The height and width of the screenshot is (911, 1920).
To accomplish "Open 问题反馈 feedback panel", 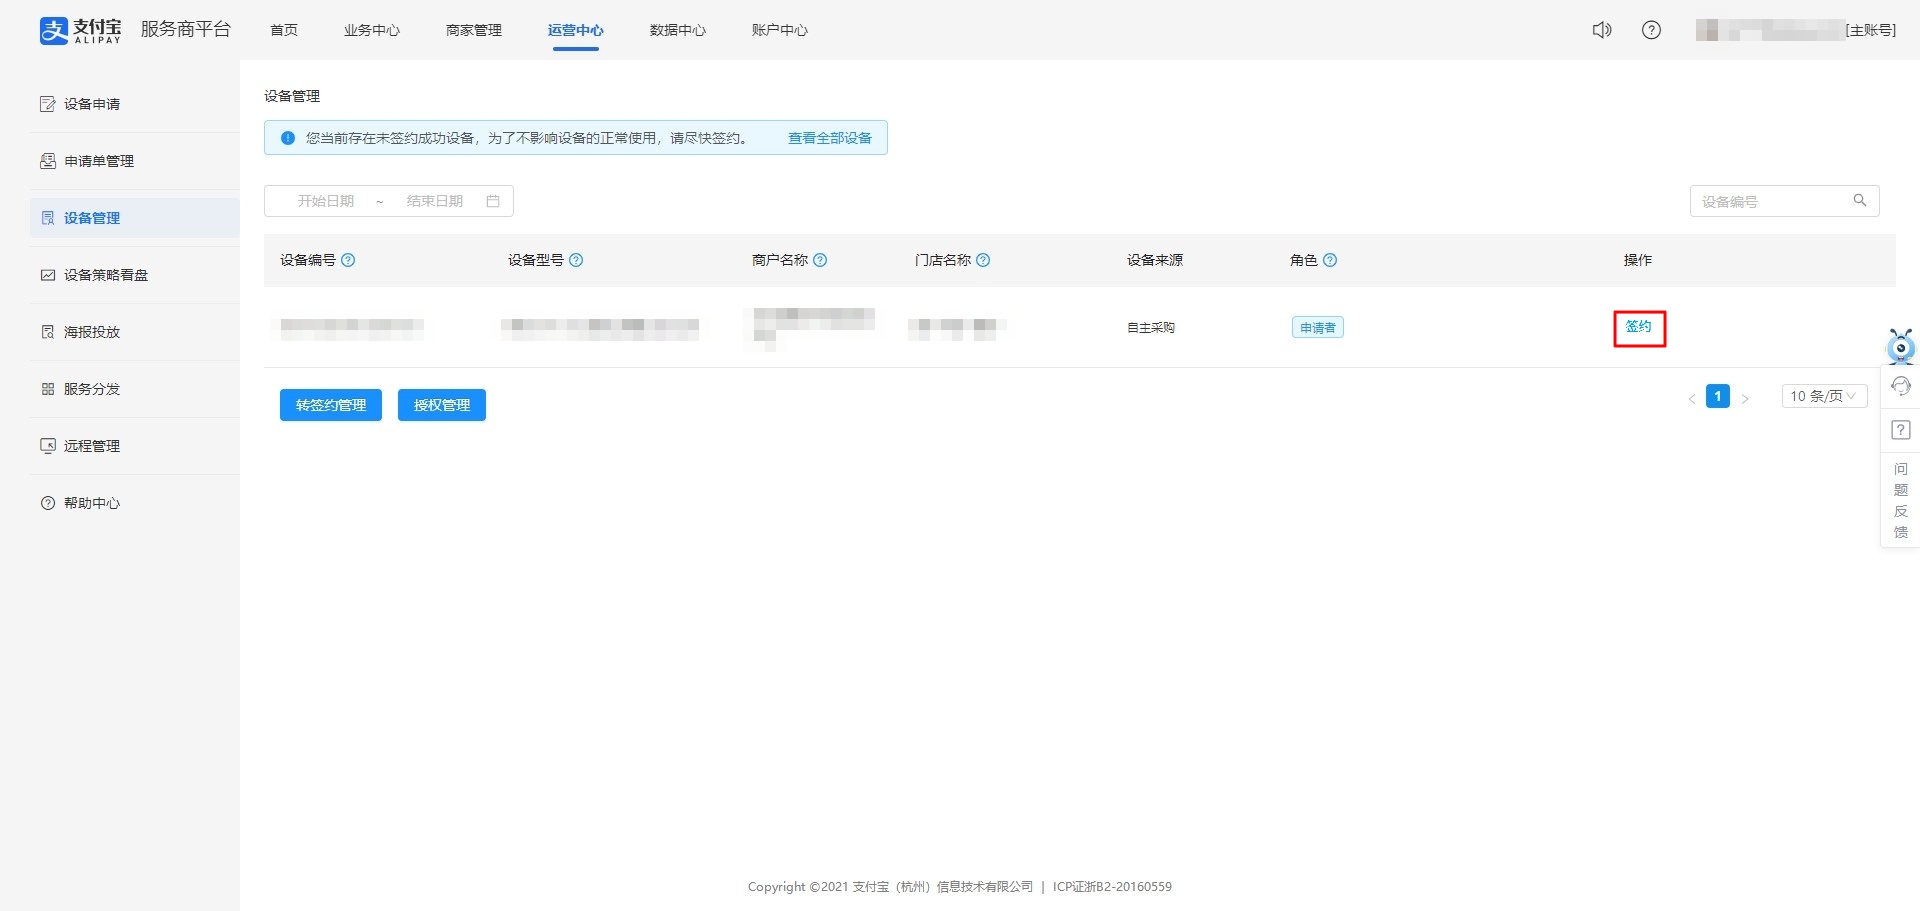I will [x=1901, y=500].
